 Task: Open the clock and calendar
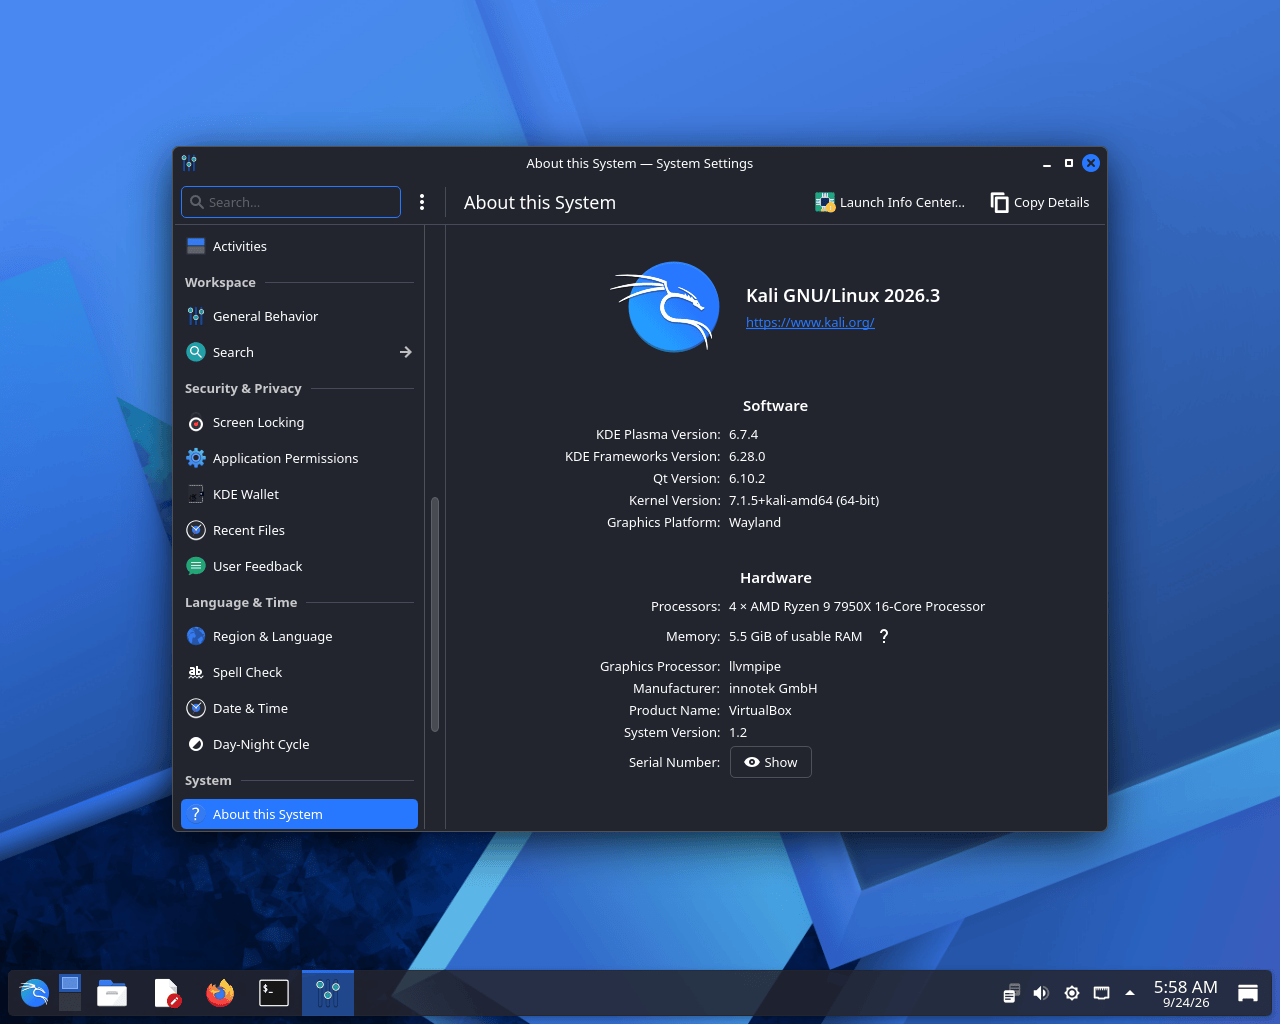pyautogui.click(x=1186, y=993)
